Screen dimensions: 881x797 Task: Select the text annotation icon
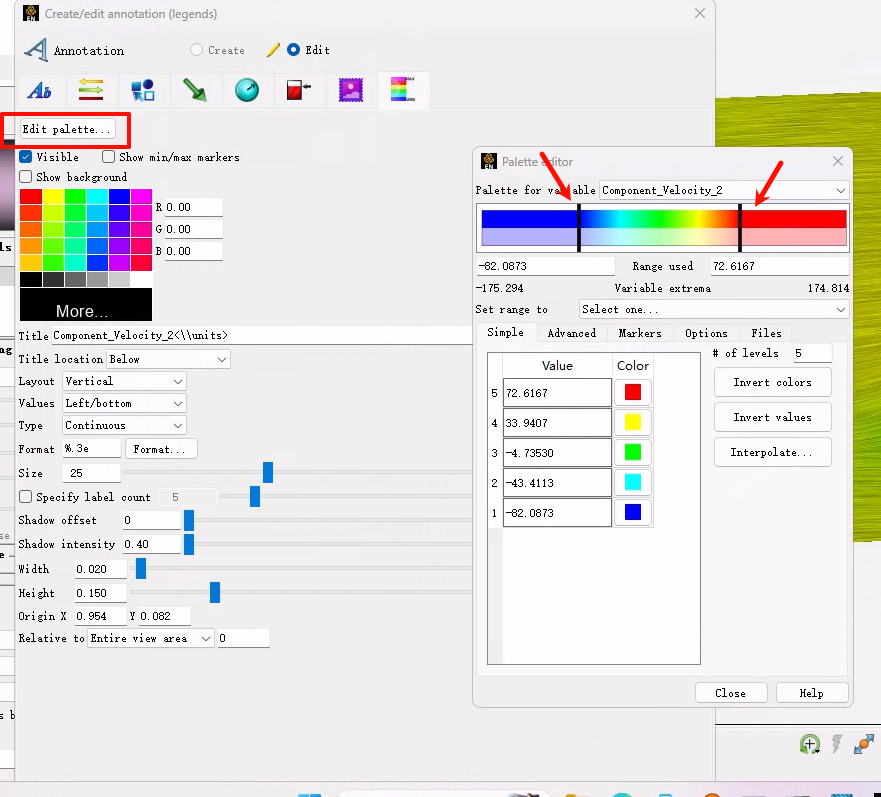pyautogui.click(x=39, y=91)
